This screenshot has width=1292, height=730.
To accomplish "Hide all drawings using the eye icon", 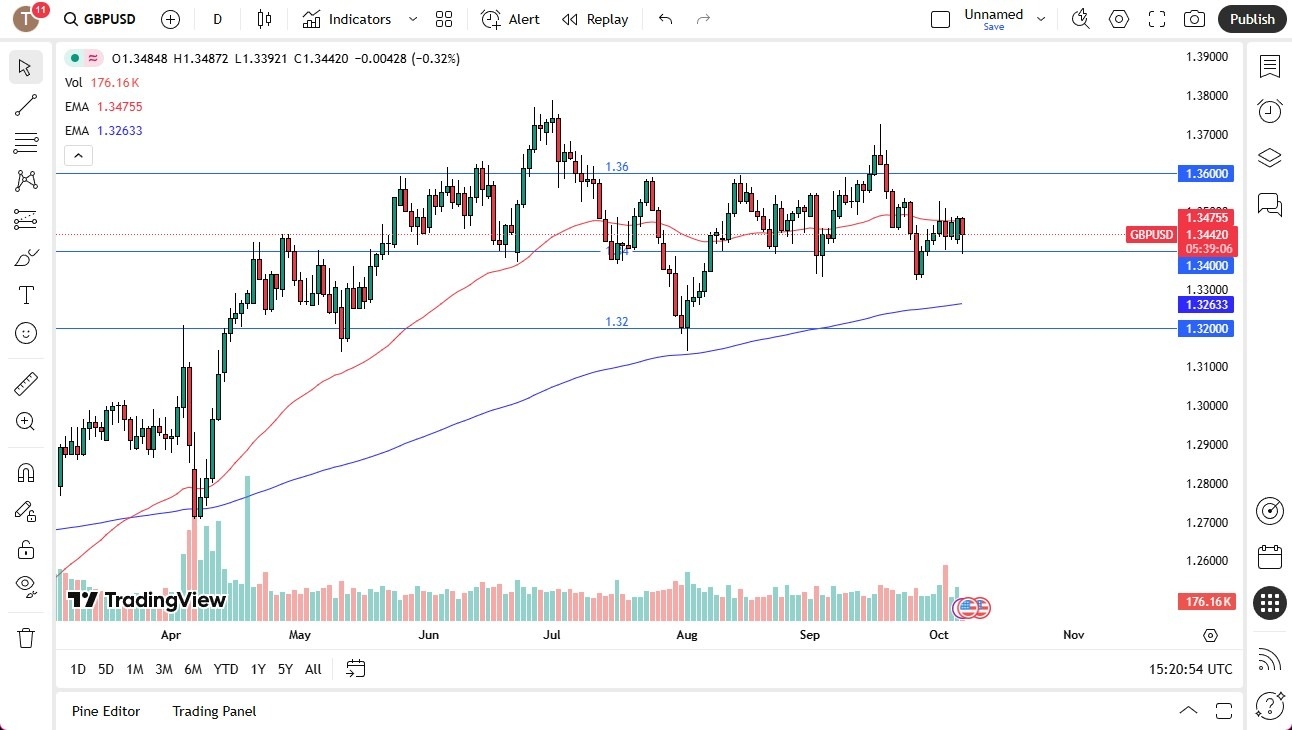I will [26, 585].
